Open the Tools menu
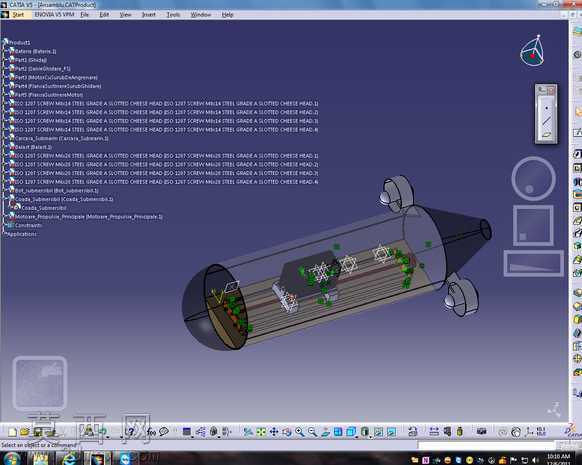This screenshot has width=582, height=465. coord(173,15)
